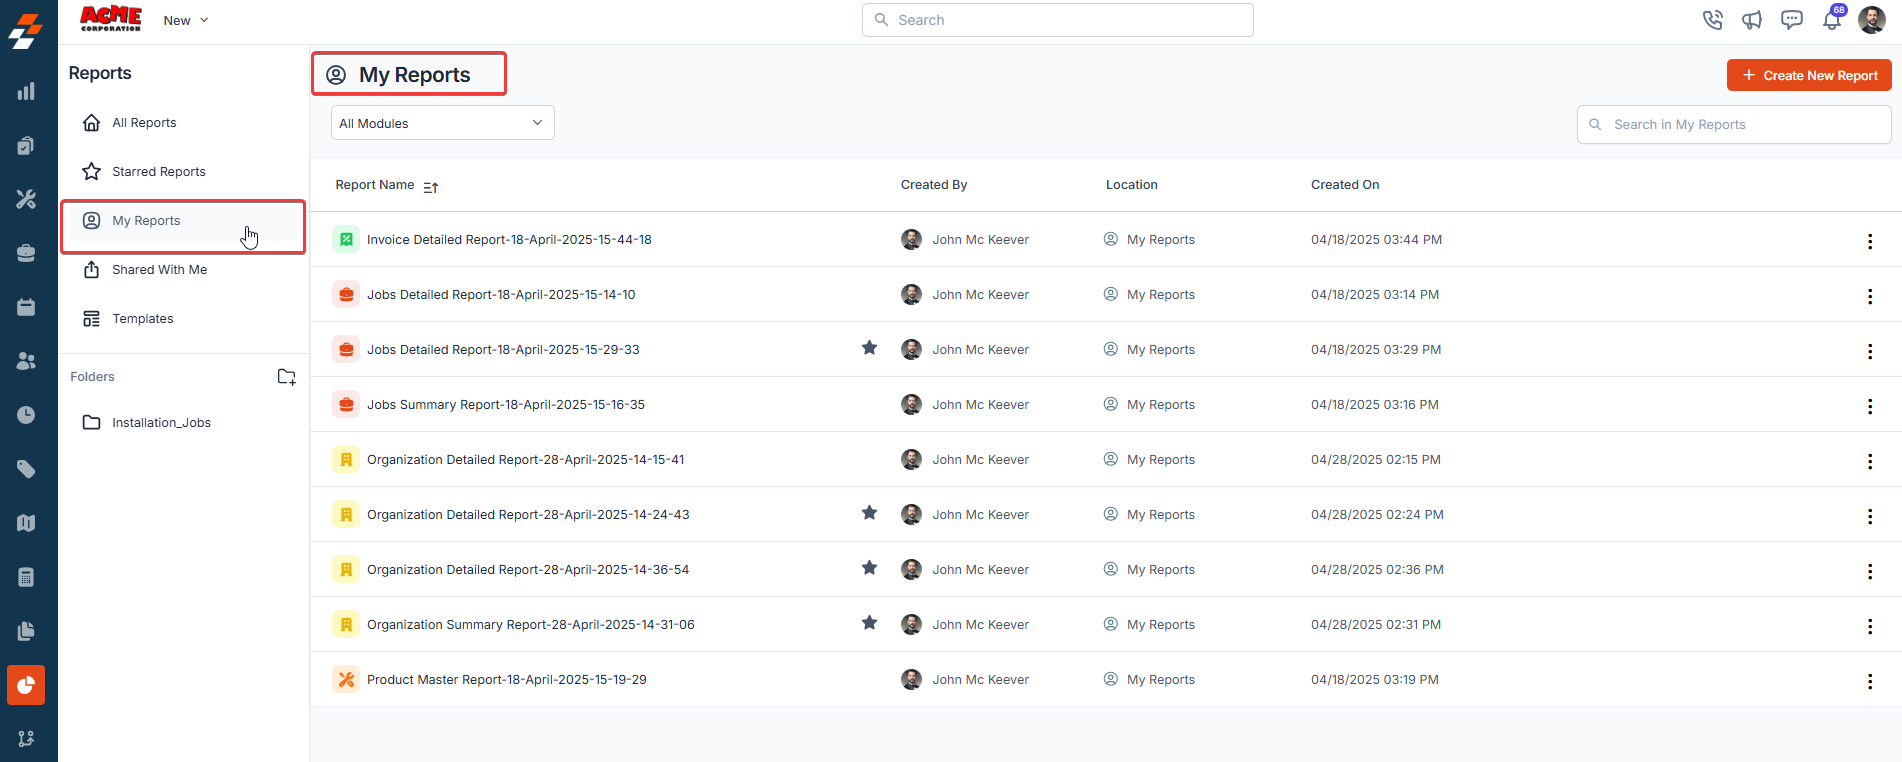Click the Created On column header
Screen dimensions: 1902x762
click(1345, 185)
